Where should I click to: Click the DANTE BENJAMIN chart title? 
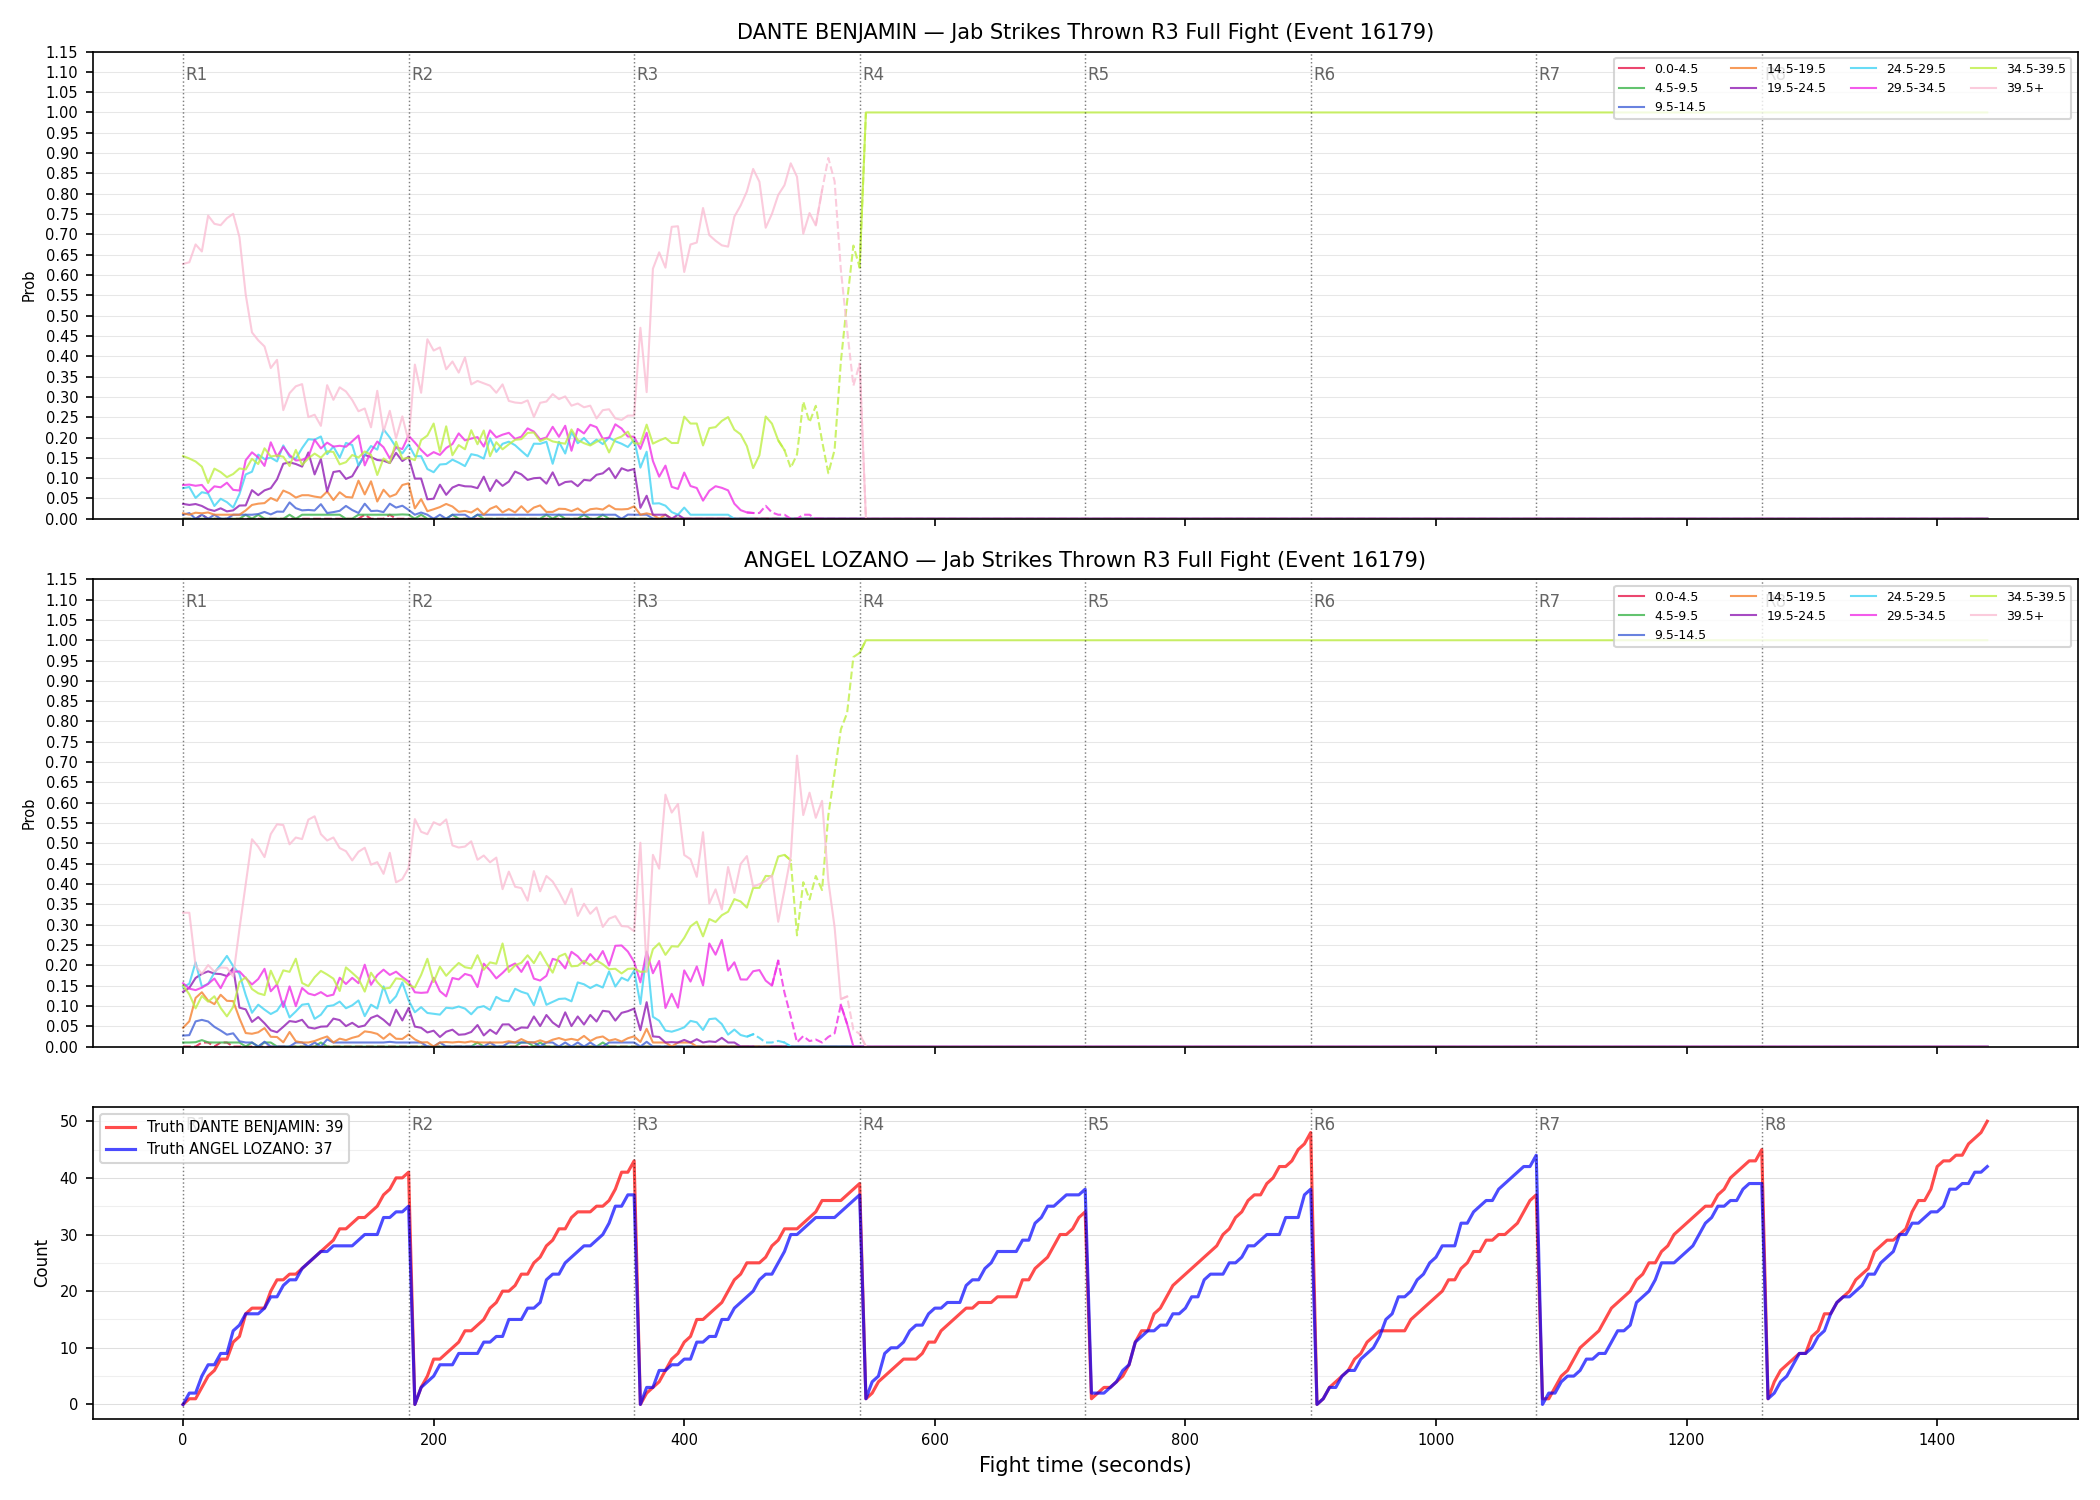click(x=1085, y=32)
